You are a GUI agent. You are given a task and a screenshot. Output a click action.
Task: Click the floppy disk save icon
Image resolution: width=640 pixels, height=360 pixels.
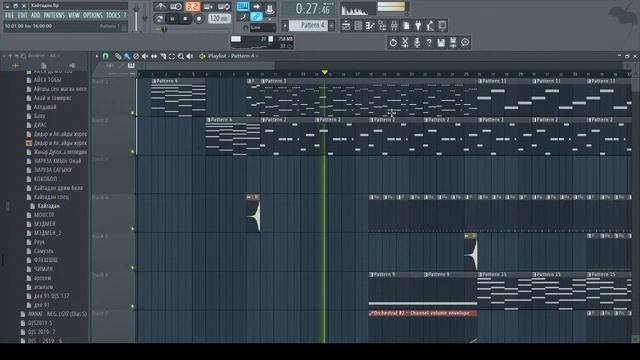coord(441,42)
